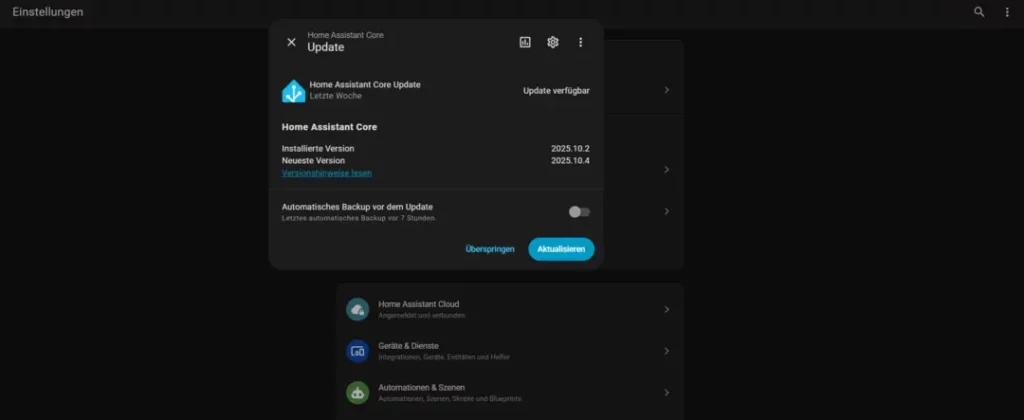
Task: Click the search magnifier icon
Action: pos(979,12)
